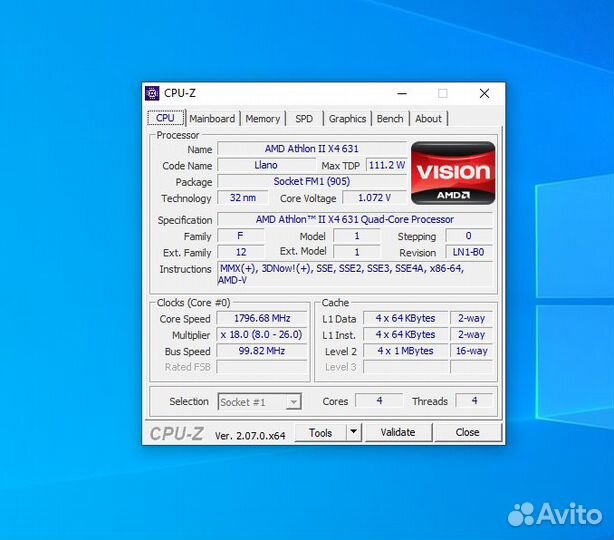
Task: Minimize the CPU-Z window
Action: [x=402, y=94]
